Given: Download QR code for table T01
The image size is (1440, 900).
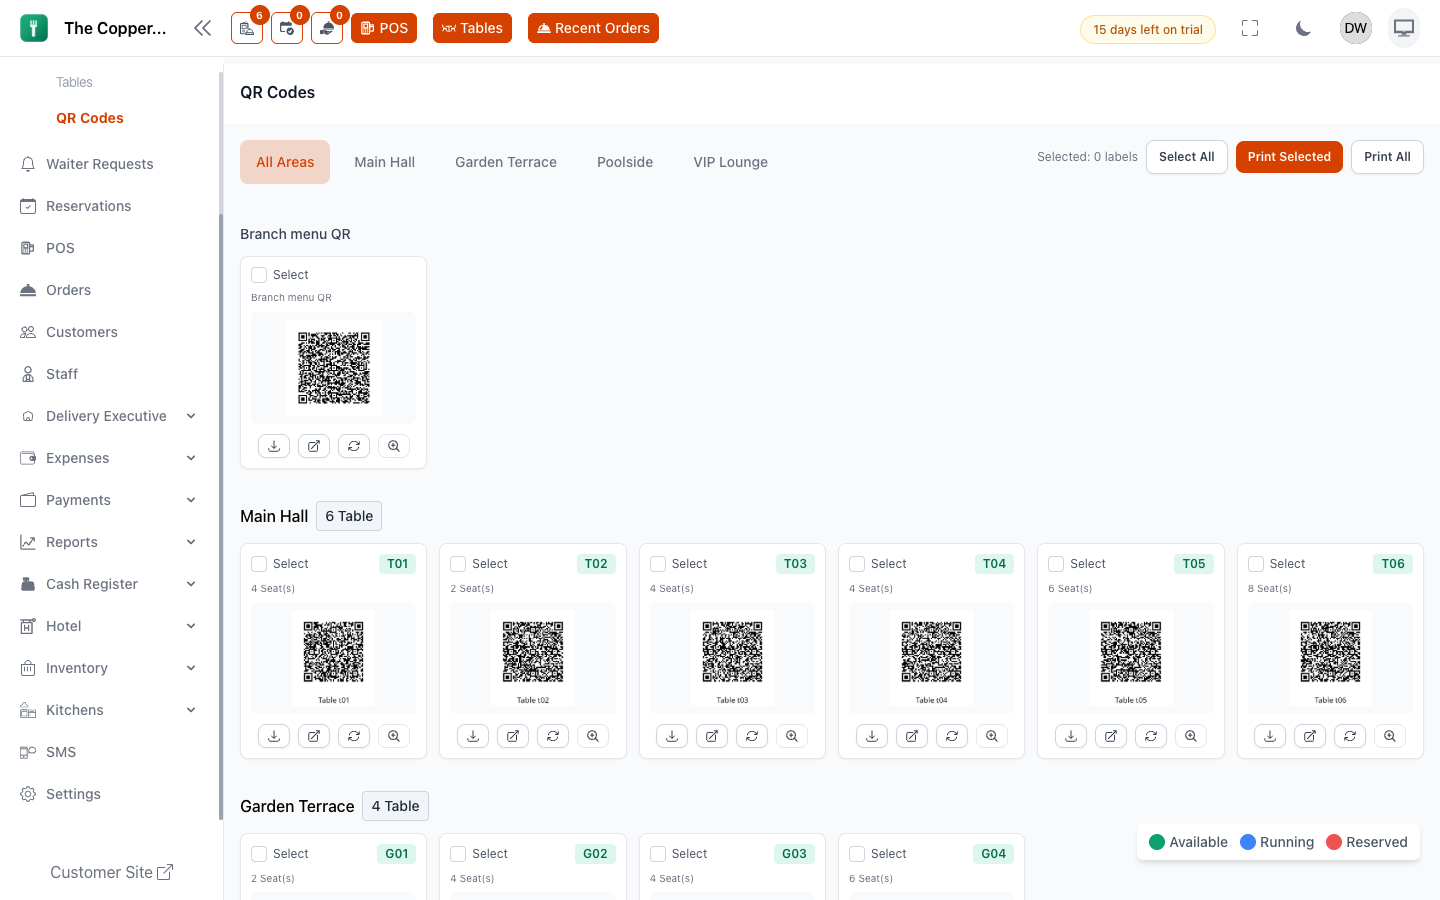Looking at the screenshot, I should coord(274,736).
